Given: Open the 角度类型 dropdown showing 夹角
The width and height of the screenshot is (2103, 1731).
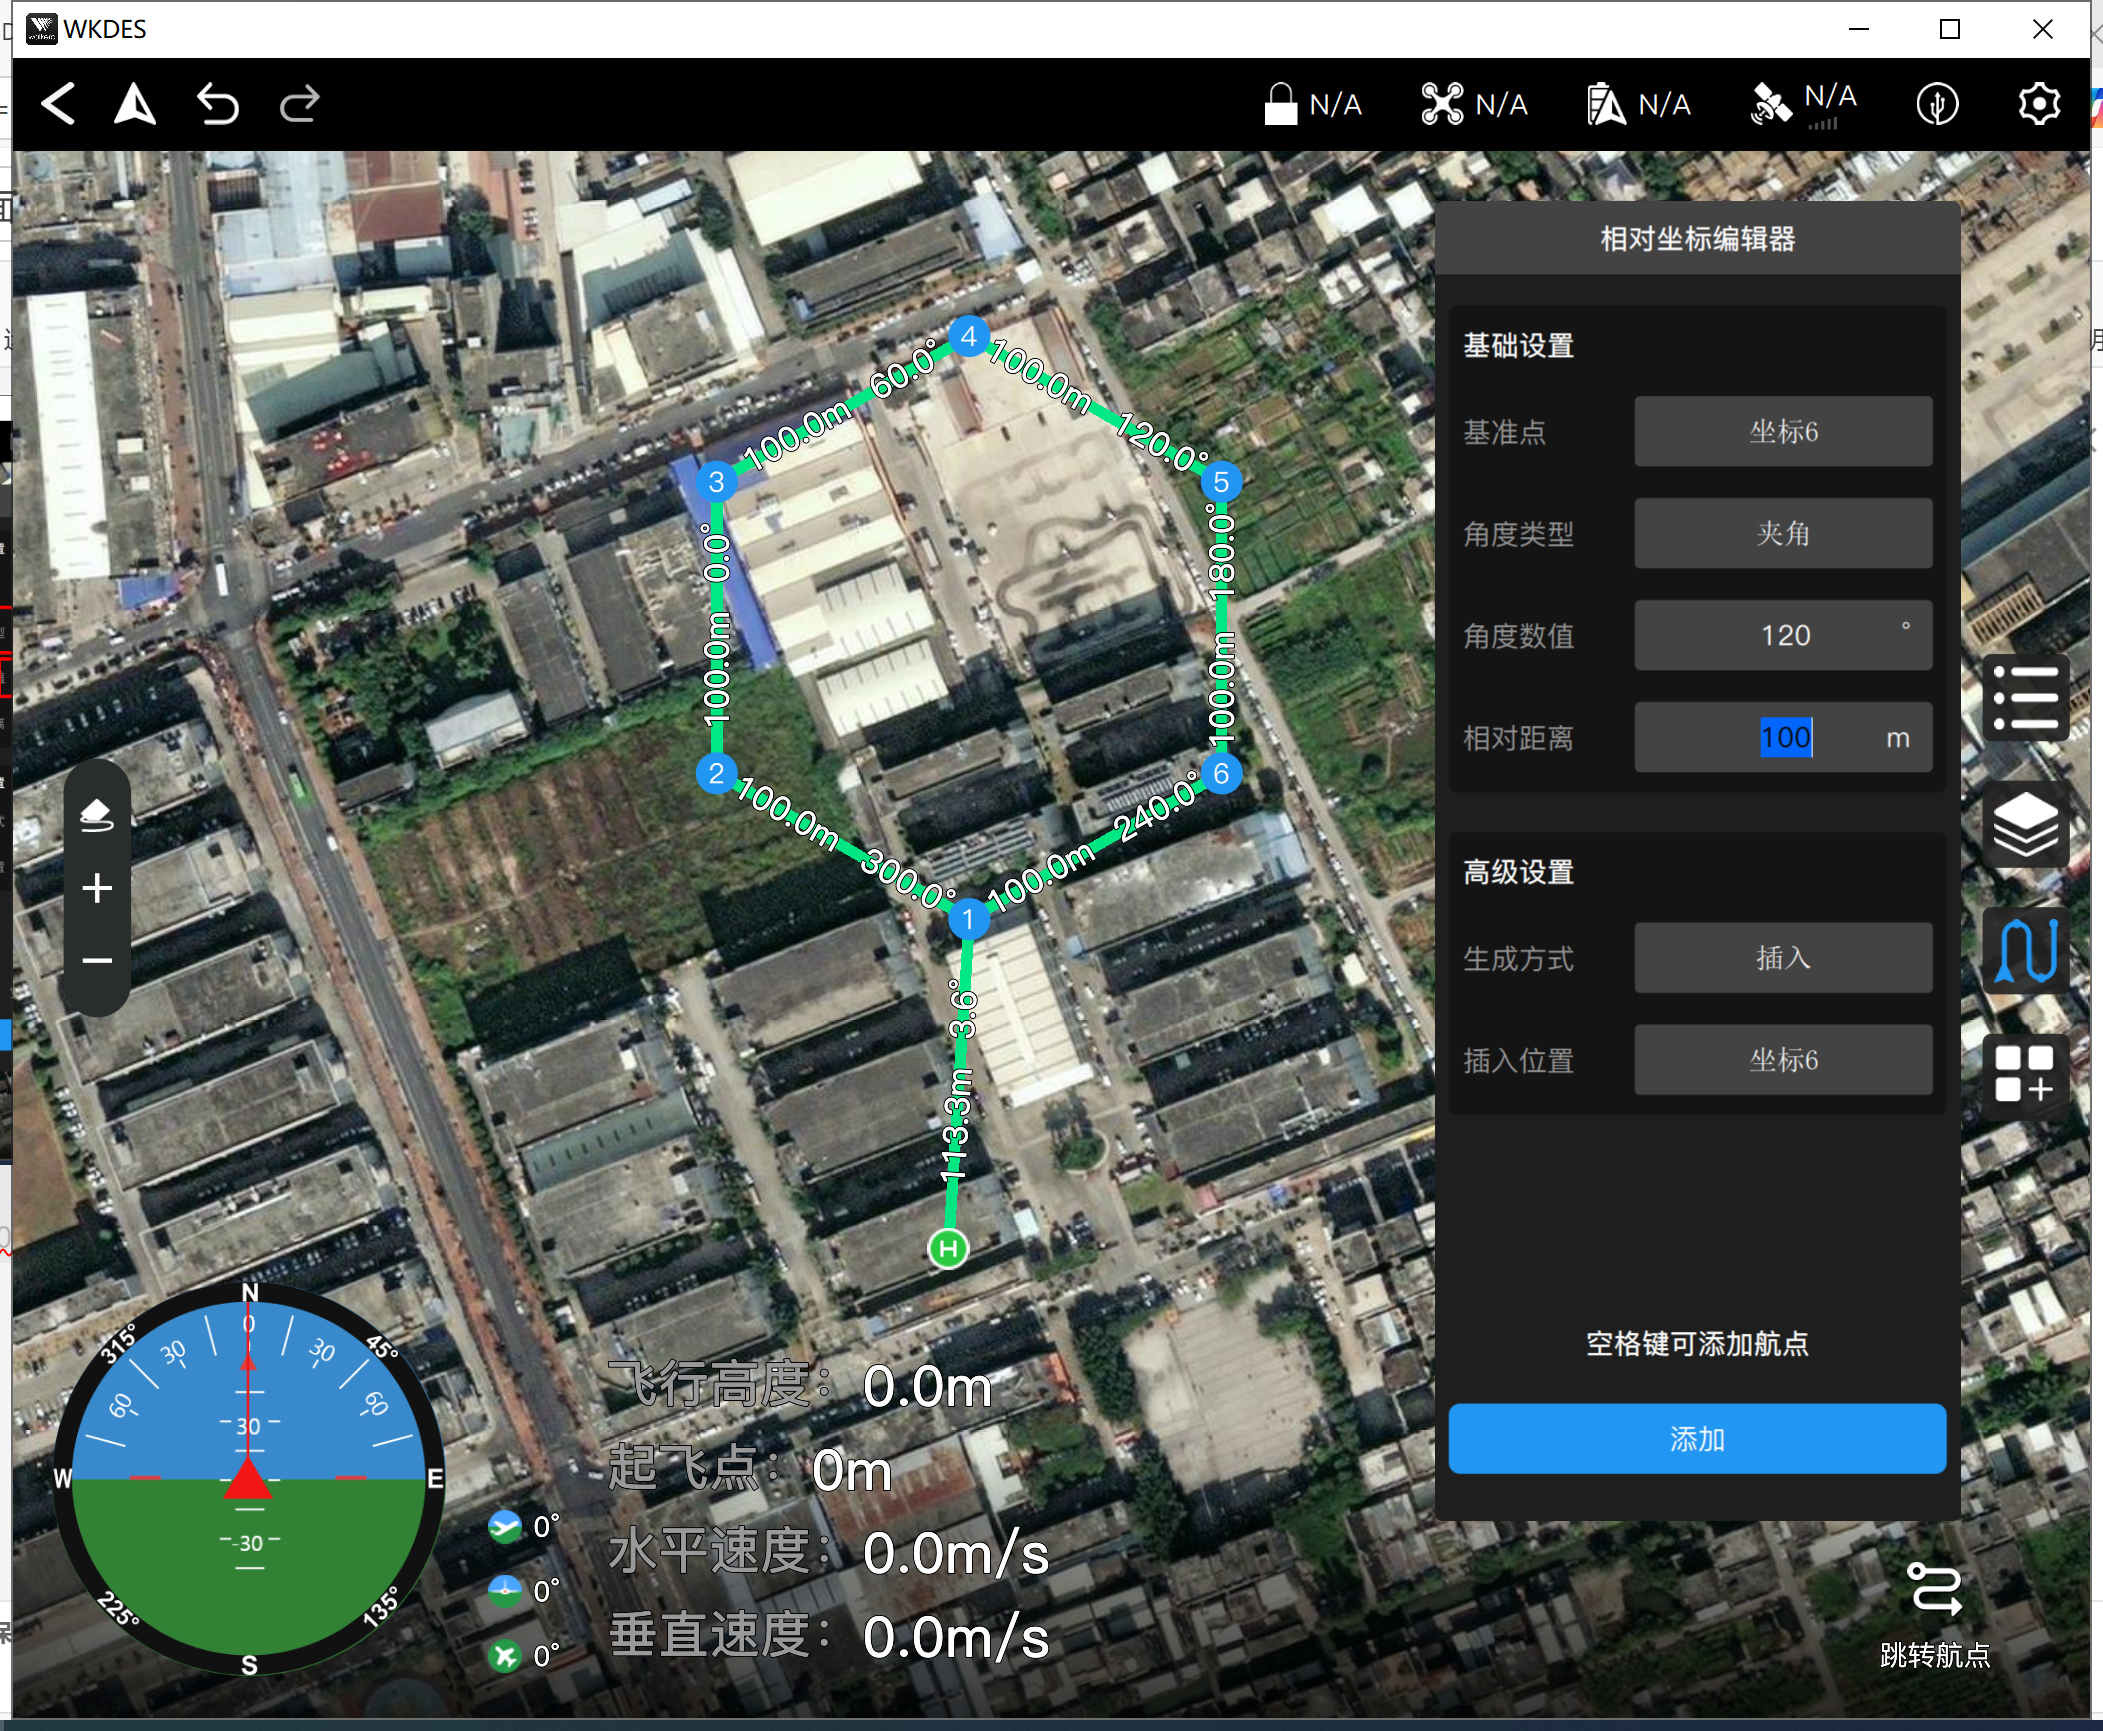Looking at the screenshot, I should point(1782,534).
